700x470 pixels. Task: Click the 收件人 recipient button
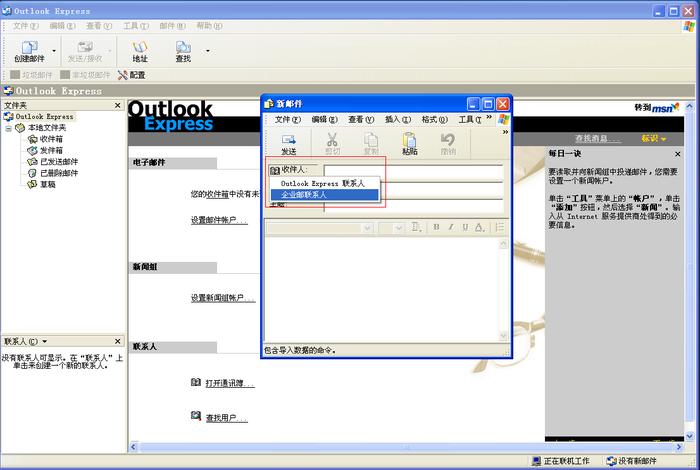[293, 170]
